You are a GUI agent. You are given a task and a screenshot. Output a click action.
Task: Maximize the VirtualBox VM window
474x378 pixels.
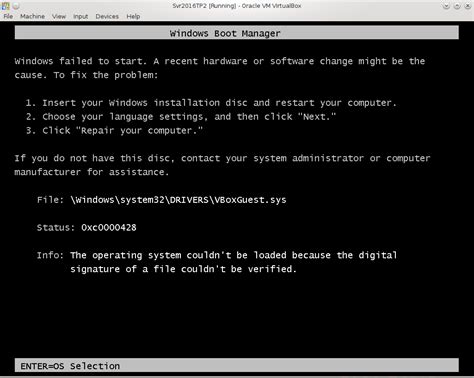pos(457,6)
